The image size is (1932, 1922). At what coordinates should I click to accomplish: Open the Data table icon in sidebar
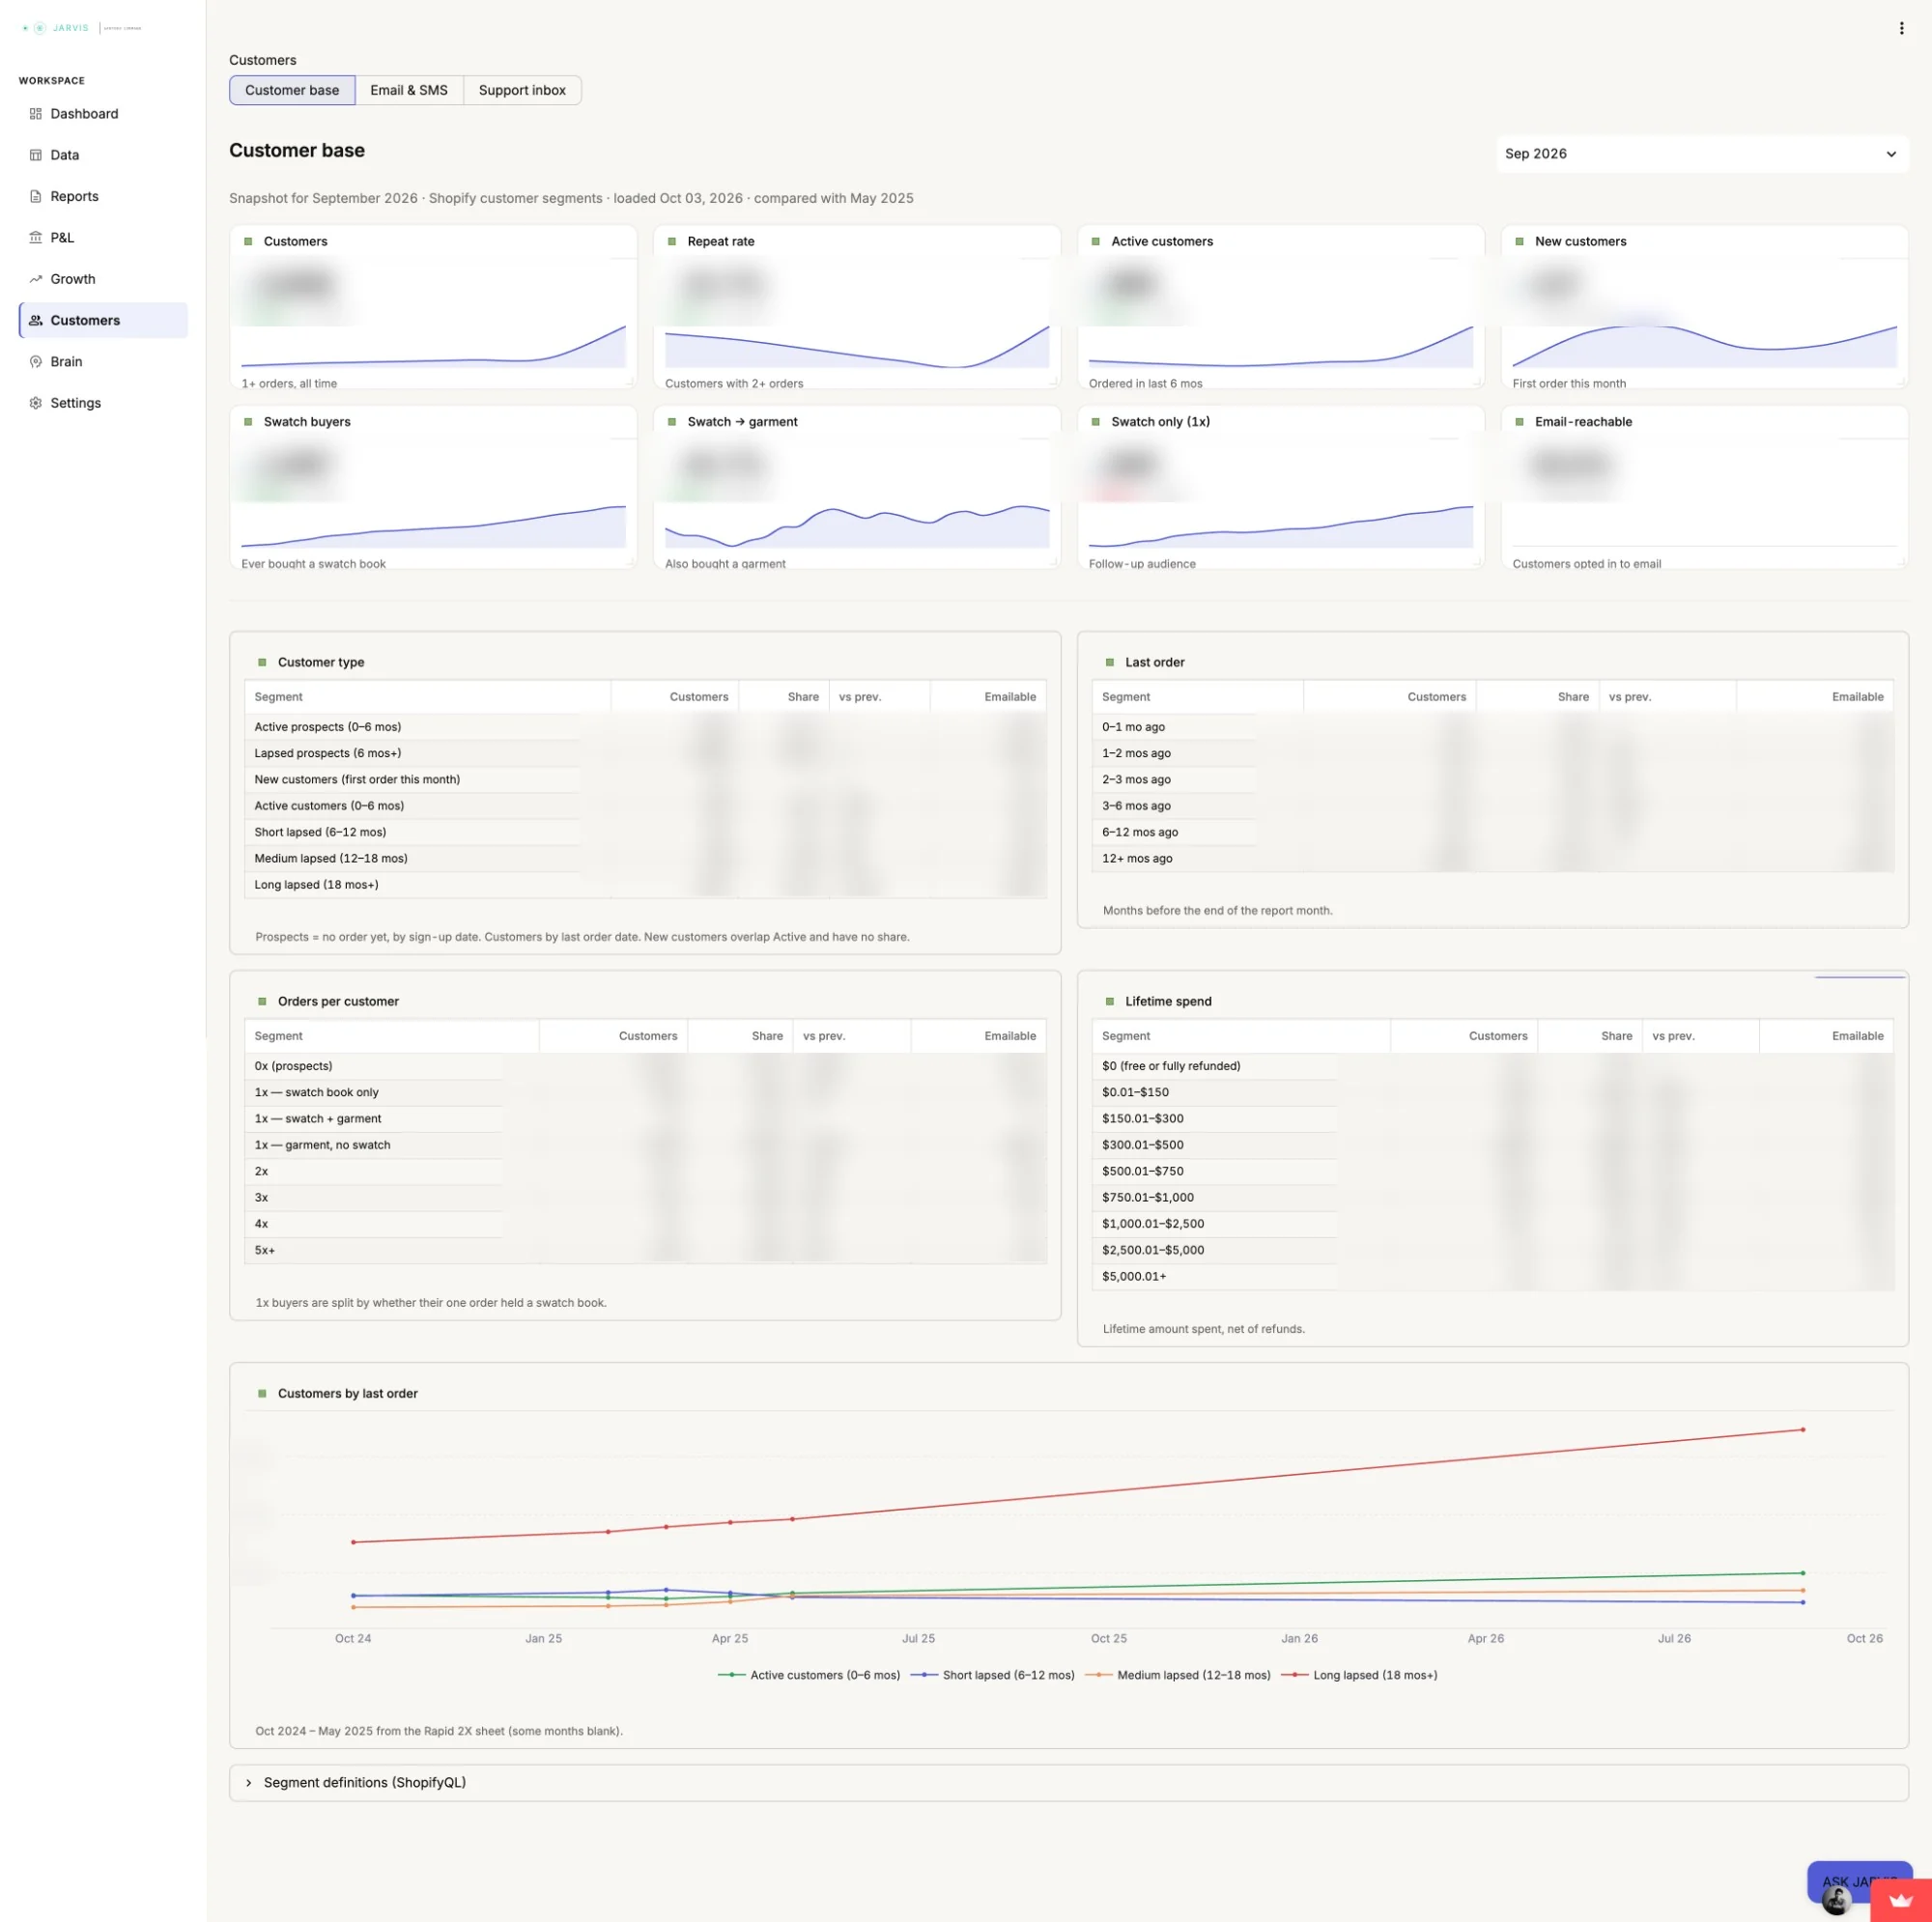point(36,155)
